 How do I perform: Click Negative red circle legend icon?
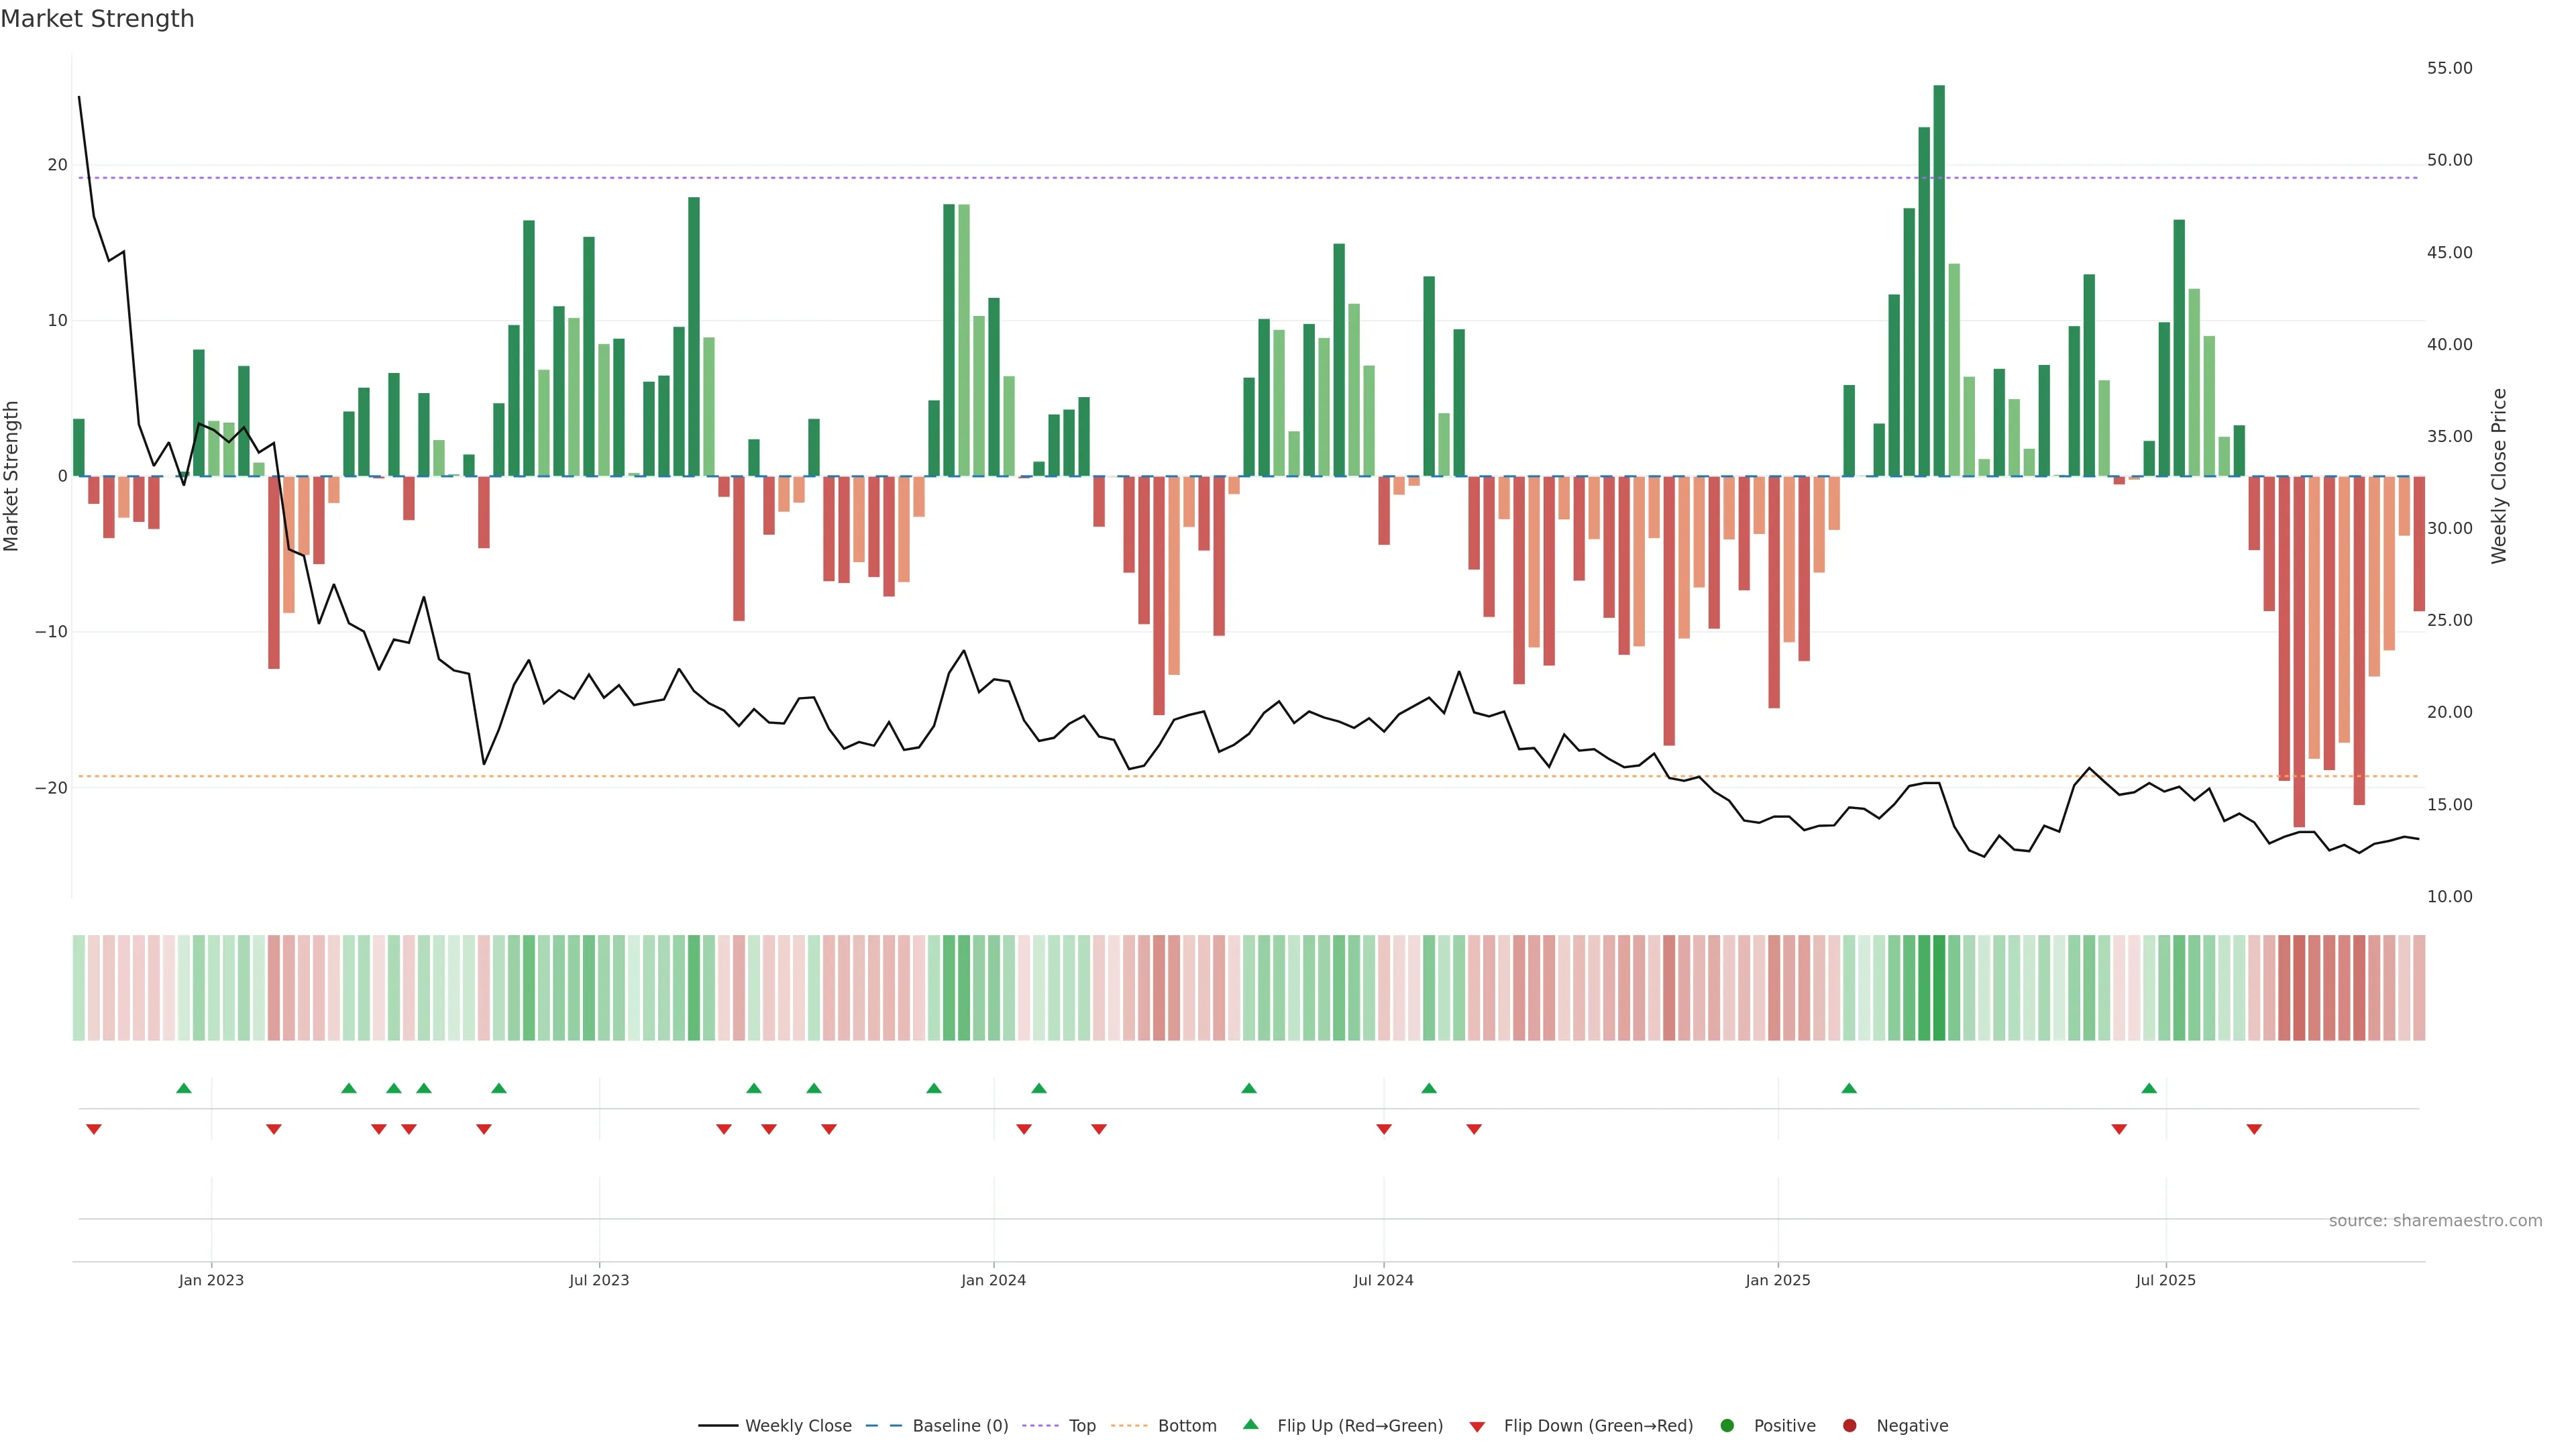click(1849, 1426)
